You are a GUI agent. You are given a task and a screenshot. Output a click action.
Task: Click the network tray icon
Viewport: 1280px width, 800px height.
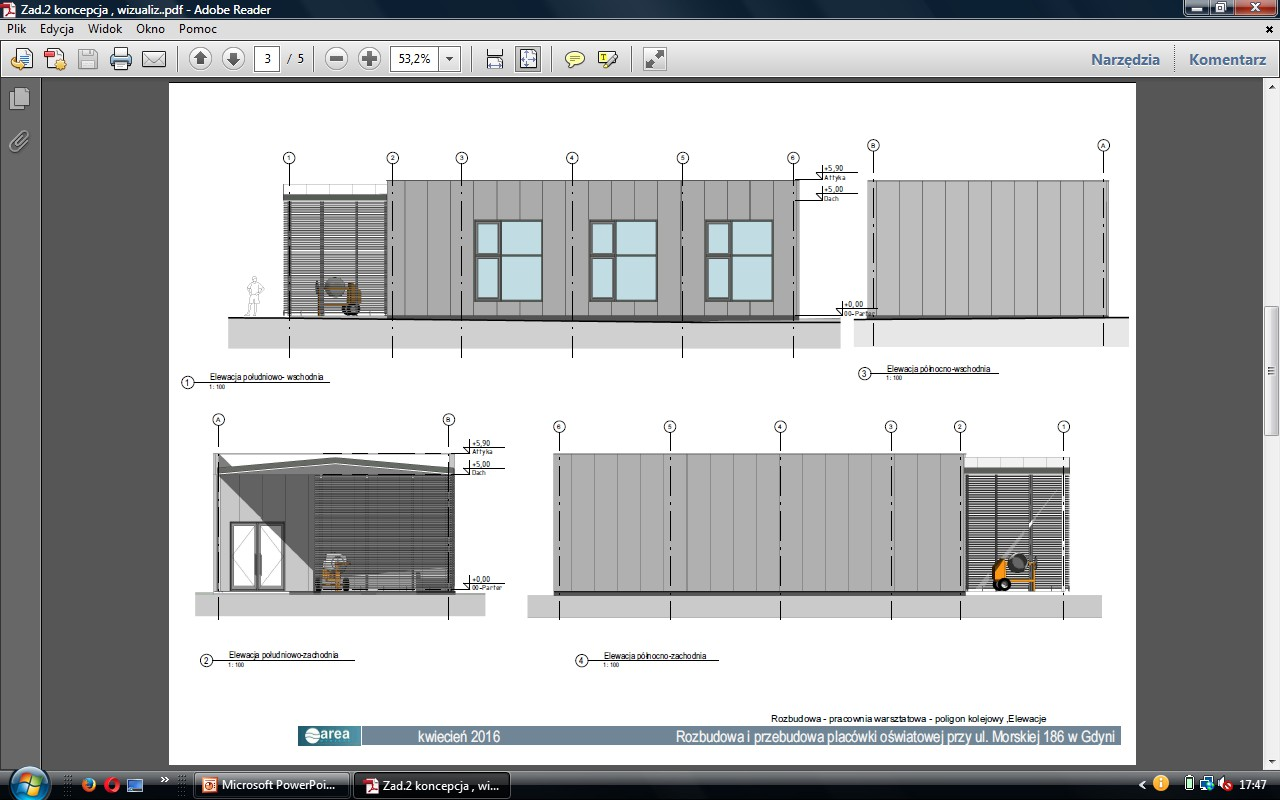(1207, 784)
